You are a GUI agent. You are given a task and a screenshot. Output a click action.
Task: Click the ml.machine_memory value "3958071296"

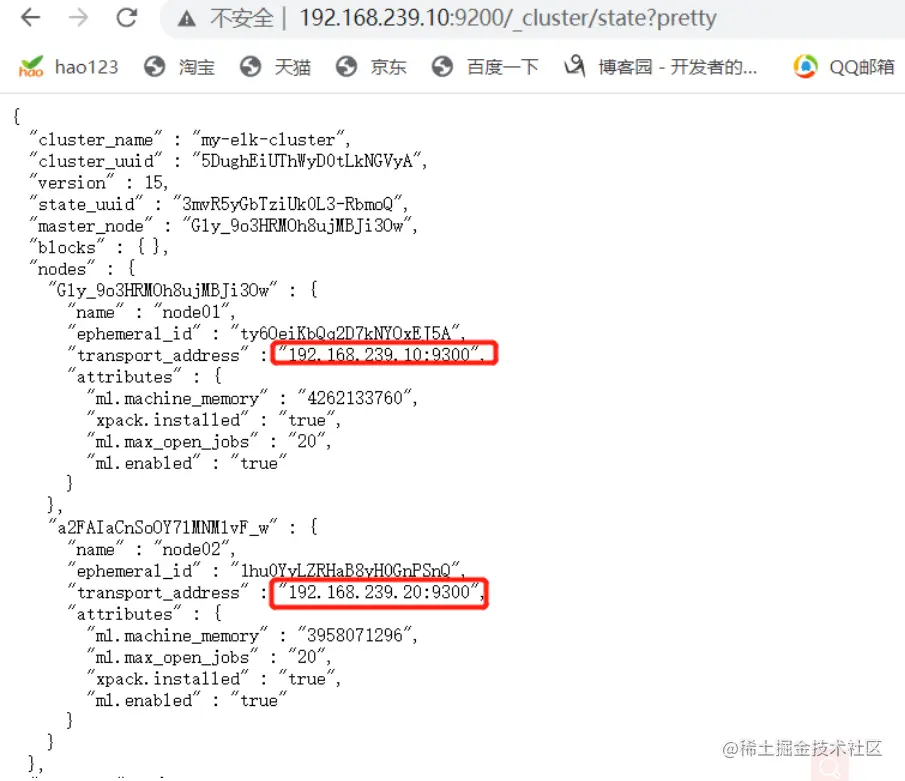(x=356, y=636)
